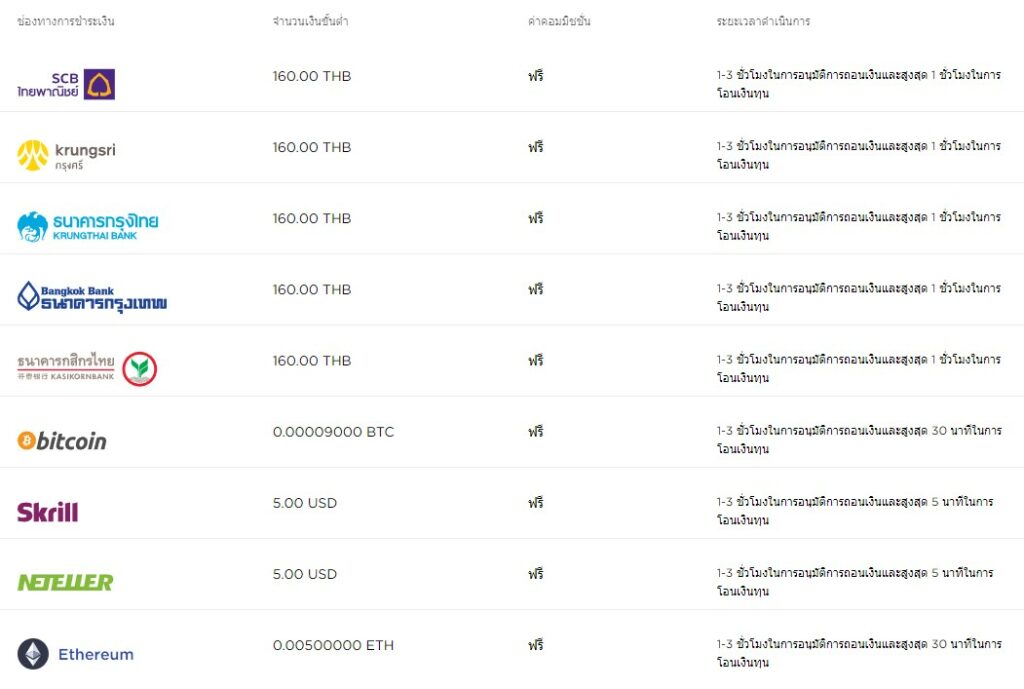Click the processing time column header
Screen dimensions: 1024x689
point(763,21)
